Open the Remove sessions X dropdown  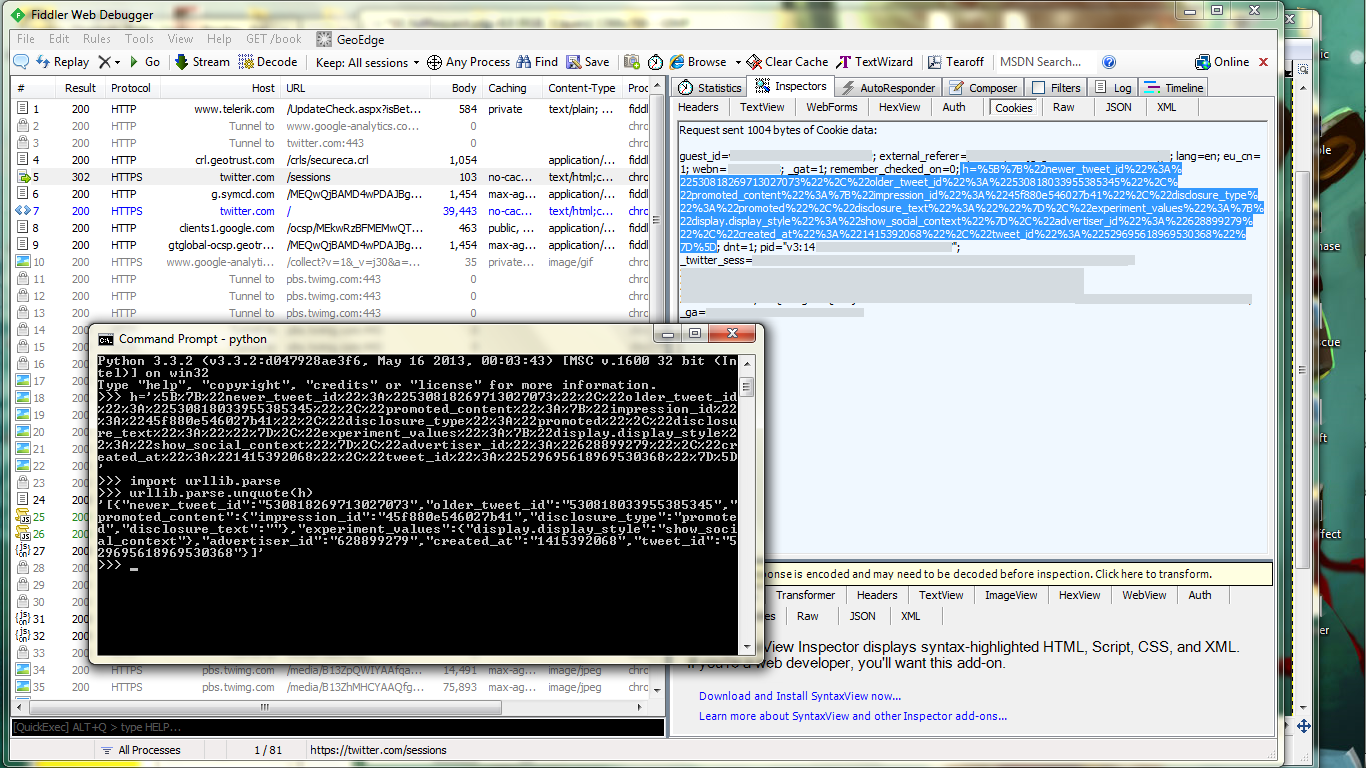pos(110,62)
